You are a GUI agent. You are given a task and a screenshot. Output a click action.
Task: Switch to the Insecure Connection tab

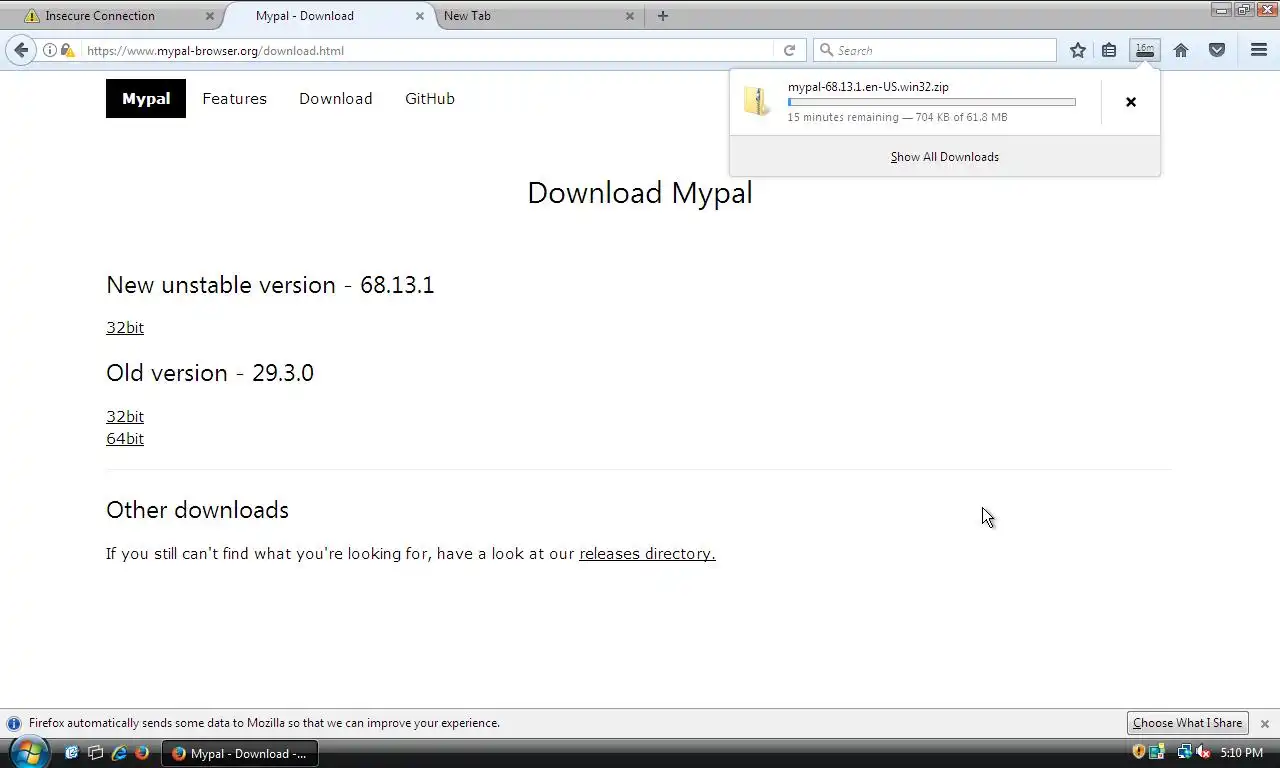(111, 16)
